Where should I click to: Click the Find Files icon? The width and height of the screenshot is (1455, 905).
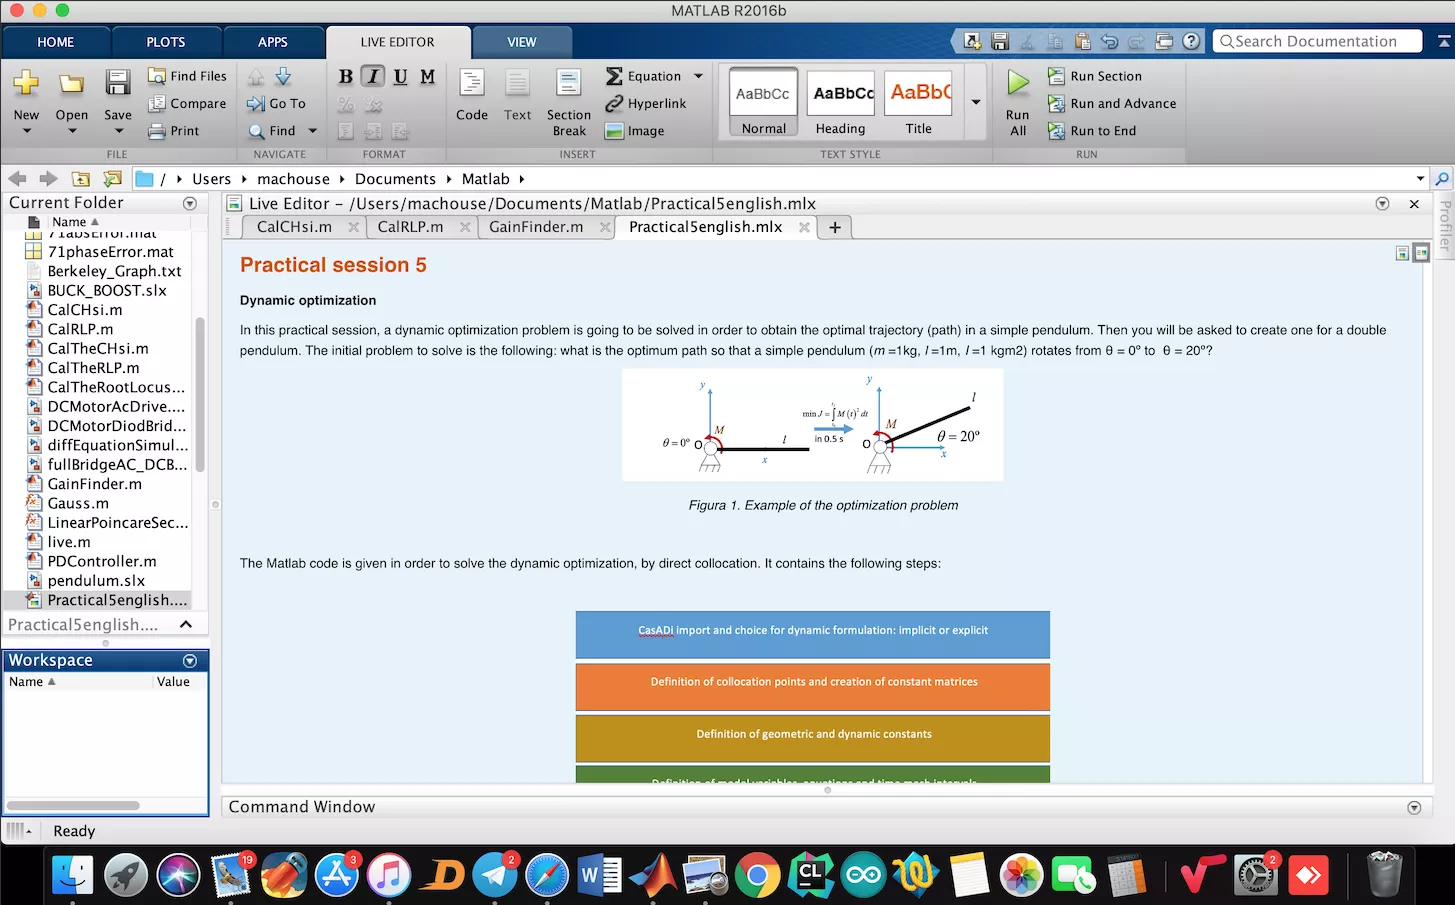[157, 76]
